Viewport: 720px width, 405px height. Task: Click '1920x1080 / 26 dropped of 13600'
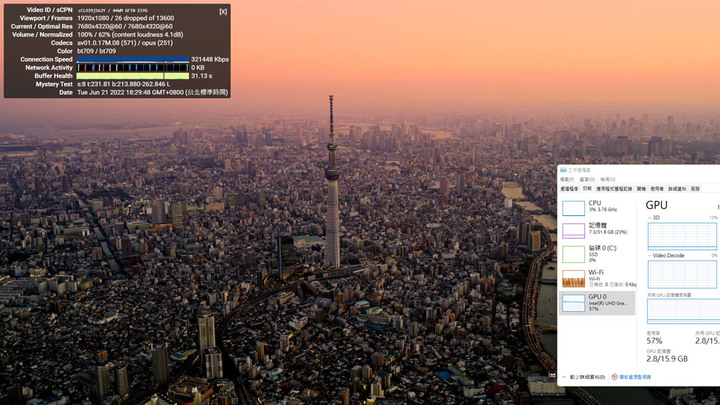pyautogui.click(x=125, y=18)
